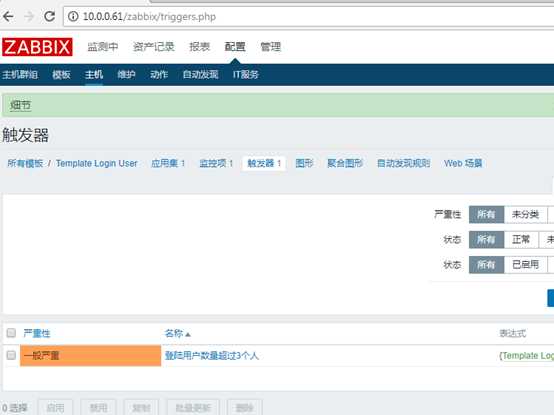
Task: Sort by the 名称 column header
Action: coord(177,333)
